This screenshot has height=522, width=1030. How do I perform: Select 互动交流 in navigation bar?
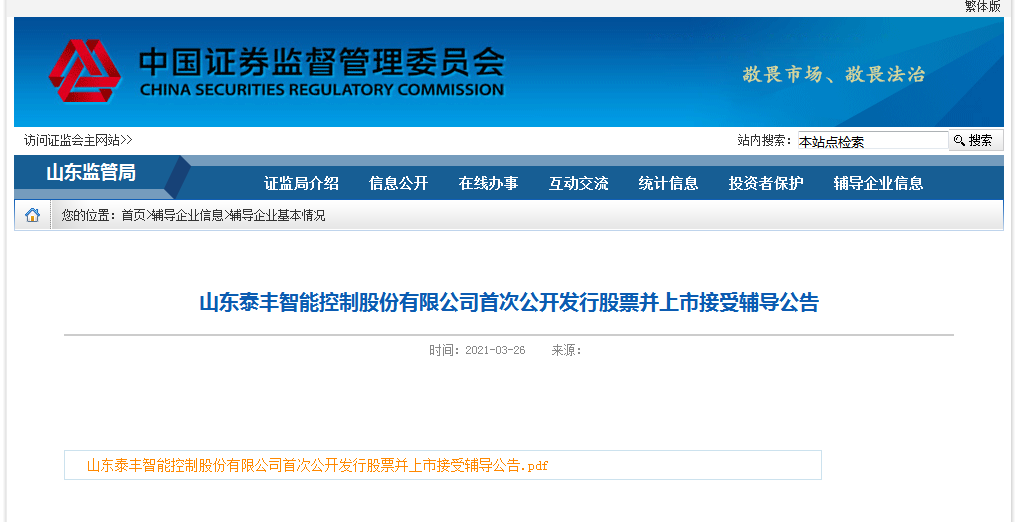[x=578, y=183]
